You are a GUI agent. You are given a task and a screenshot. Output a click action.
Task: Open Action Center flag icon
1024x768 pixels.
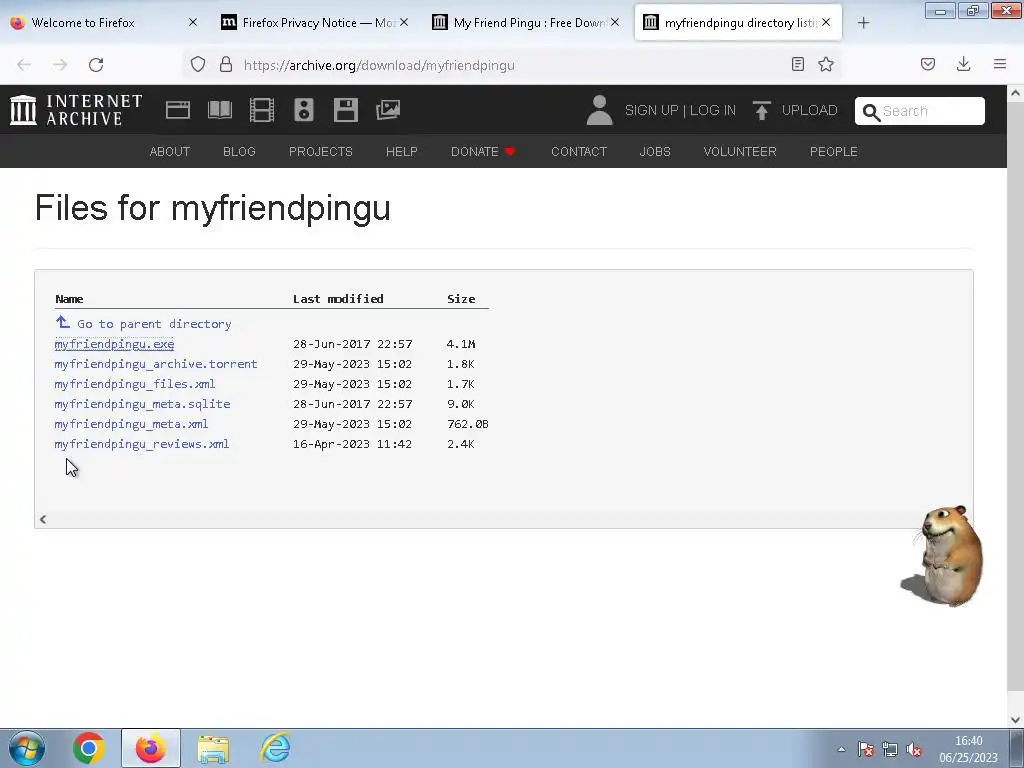(866, 750)
